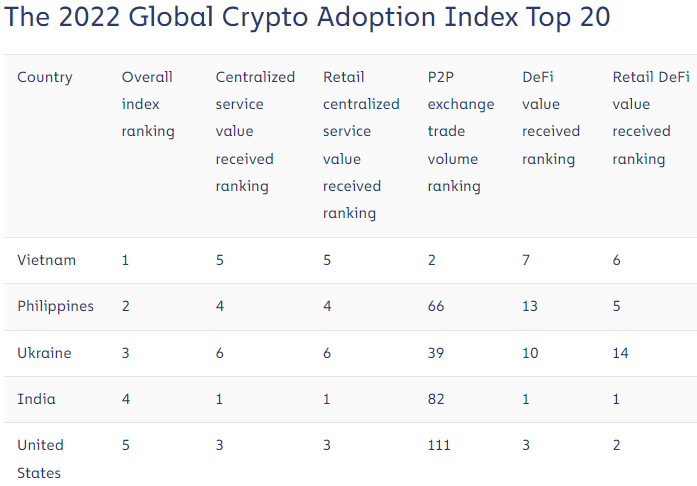
Task: Click the United States country cell
Action: 40,458
